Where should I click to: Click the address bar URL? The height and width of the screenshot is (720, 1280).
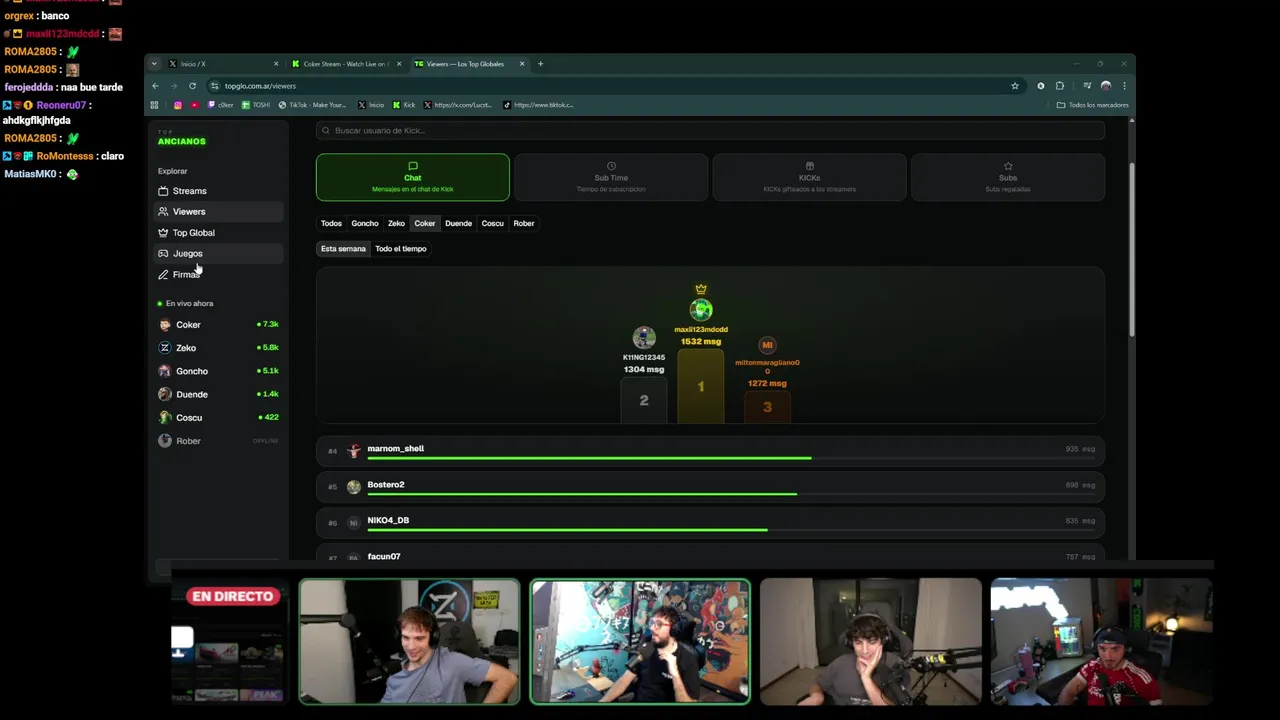(260, 86)
